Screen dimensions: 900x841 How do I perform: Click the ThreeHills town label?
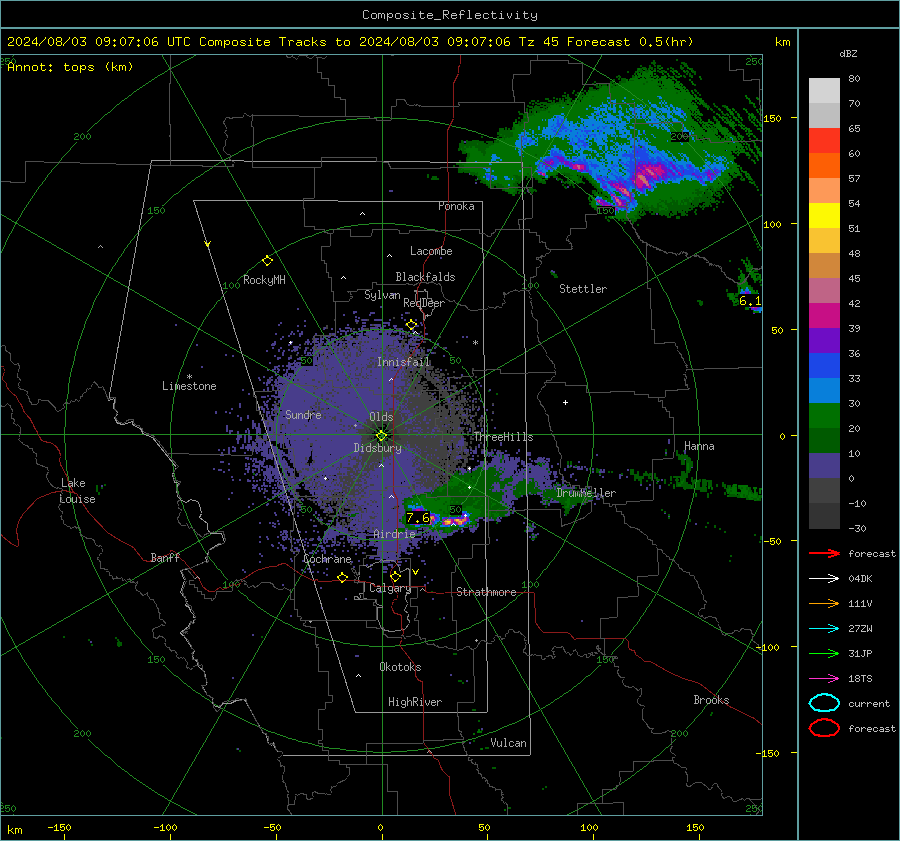tap(503, 437)
